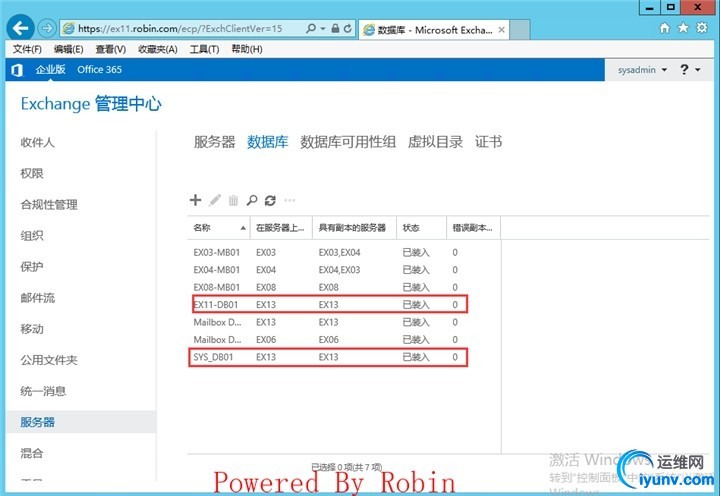Click the browser Forward arrow button
The image size is (720, 496).
click(46, 28)
